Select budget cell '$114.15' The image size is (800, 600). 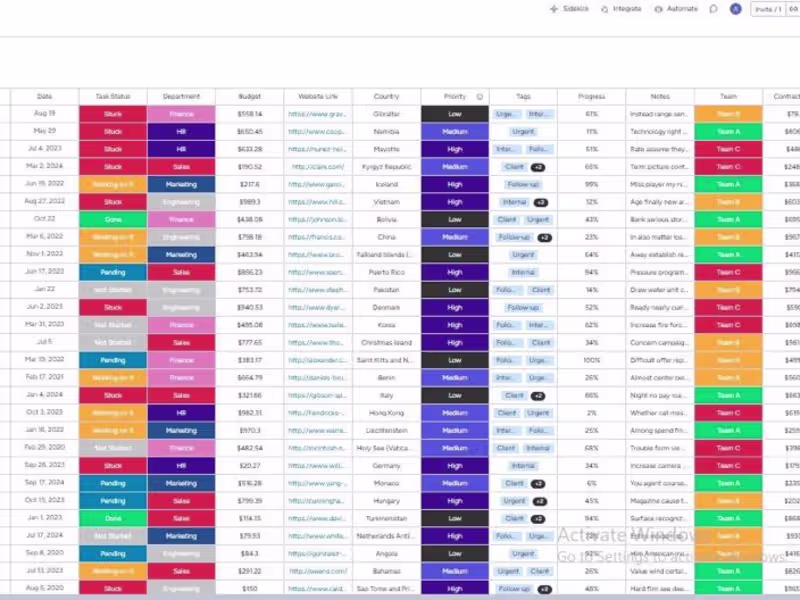tap(249, 518)
